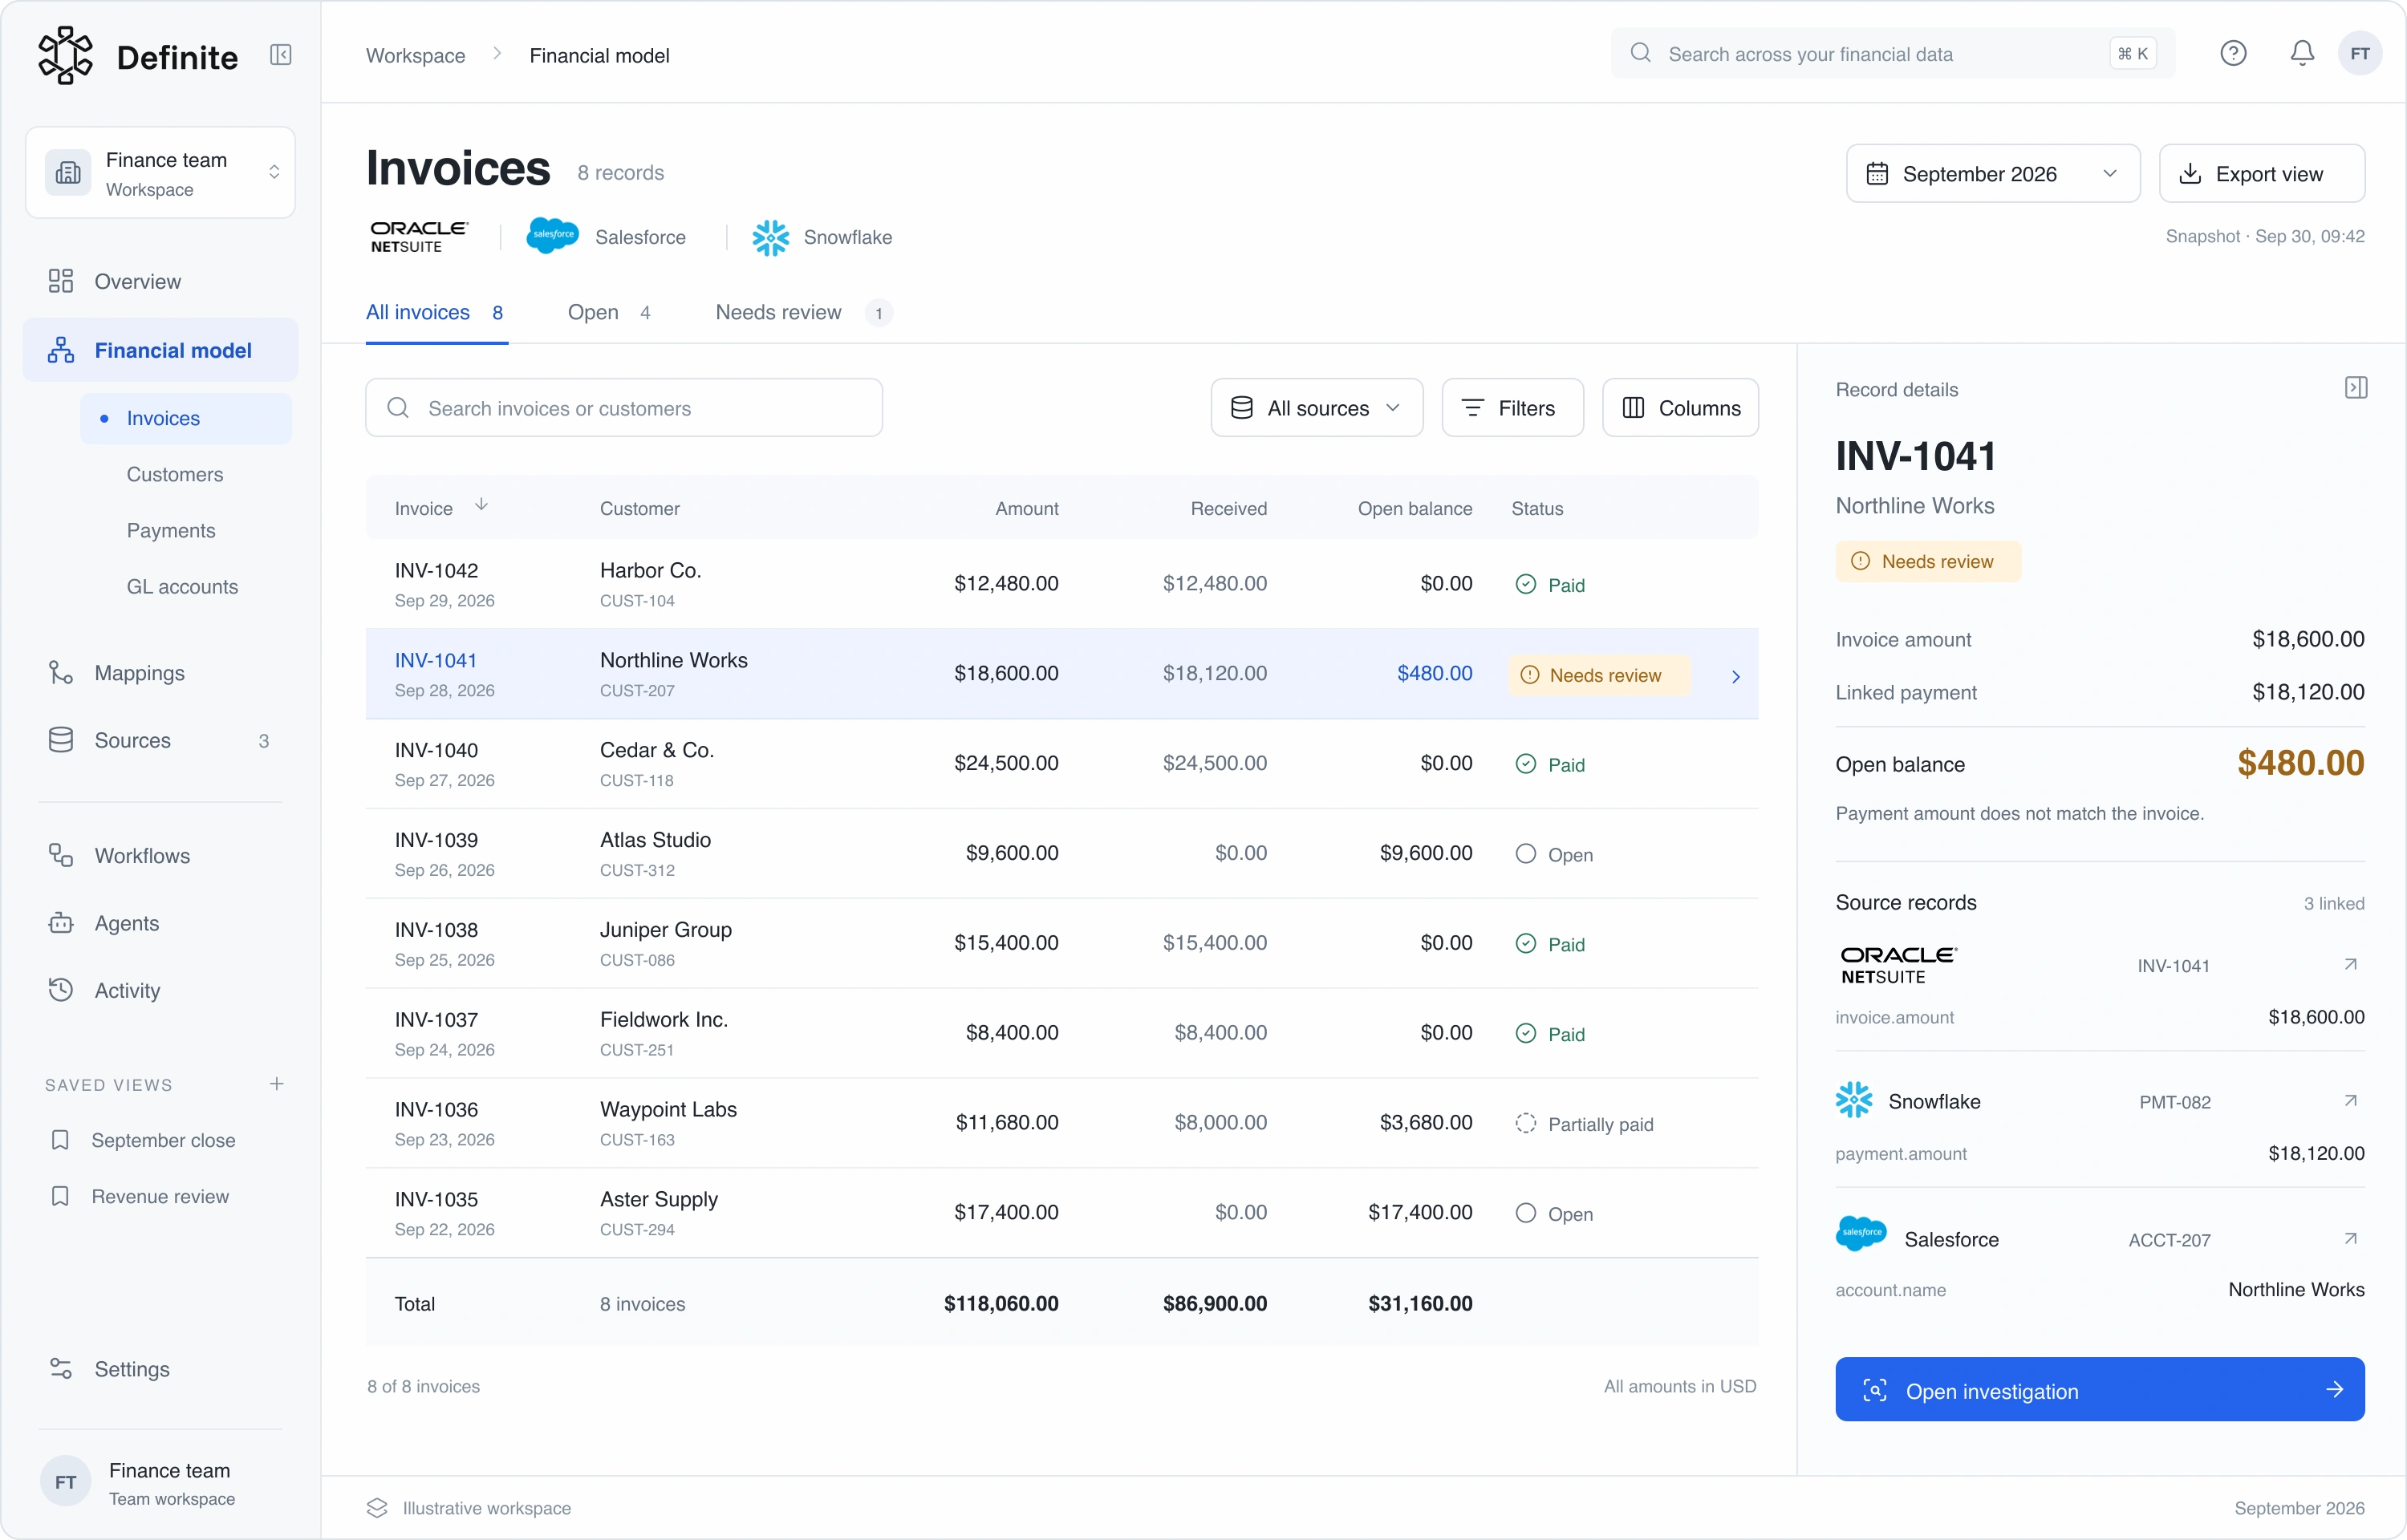Screen dimensions: 2407x1540
Task: Open the All sources dropdown
Action: (x=1316, y=408)
